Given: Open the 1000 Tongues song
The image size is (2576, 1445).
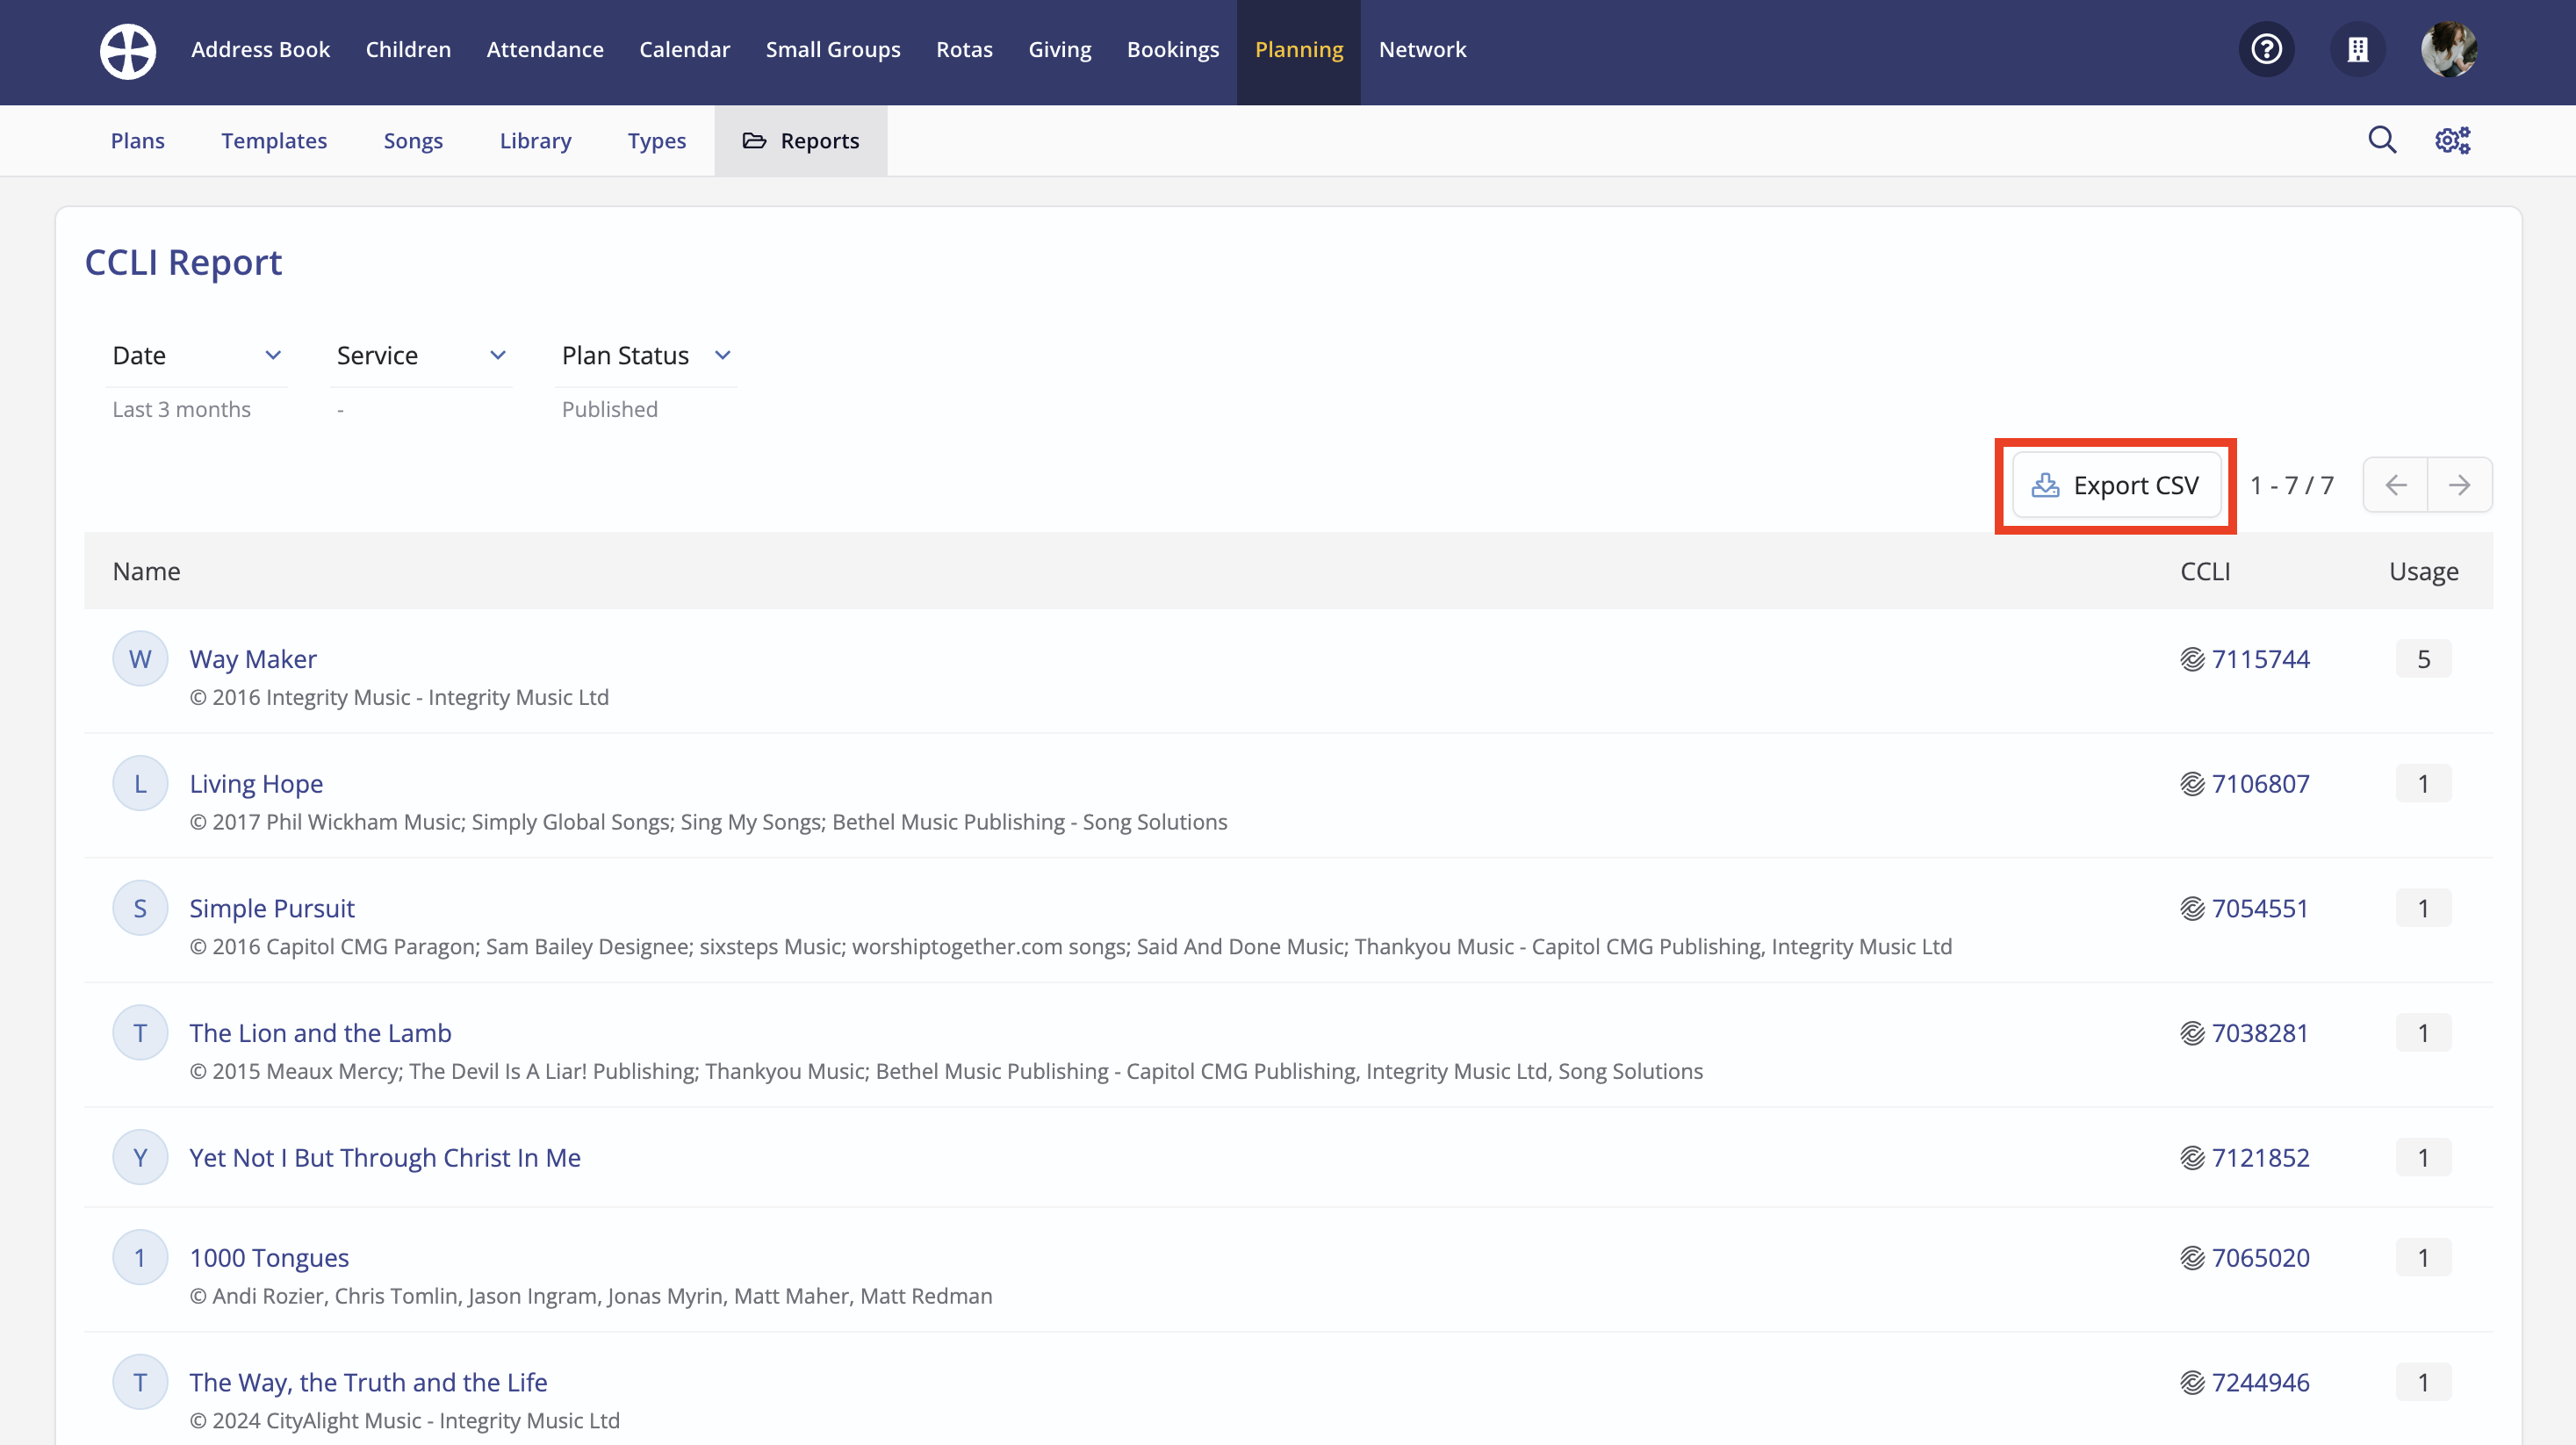Looking at the screenshot, I should click(269, 1257).
